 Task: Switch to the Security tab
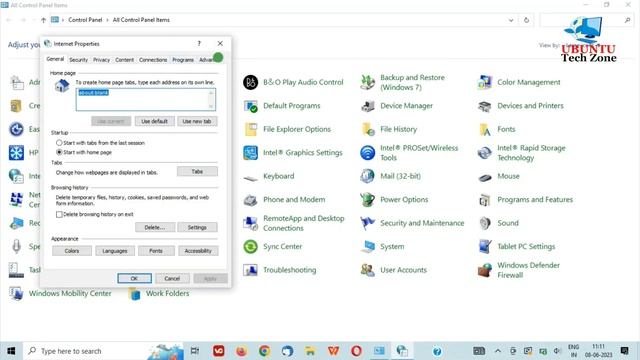pyautogui.click(x=78, y=60)
